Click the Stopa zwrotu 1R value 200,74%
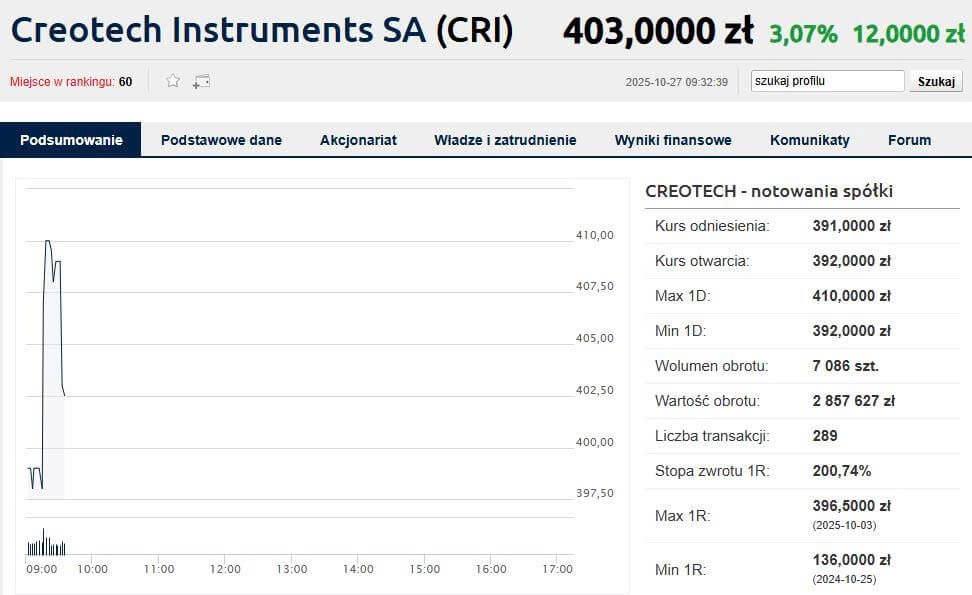 tap(841, 470)
